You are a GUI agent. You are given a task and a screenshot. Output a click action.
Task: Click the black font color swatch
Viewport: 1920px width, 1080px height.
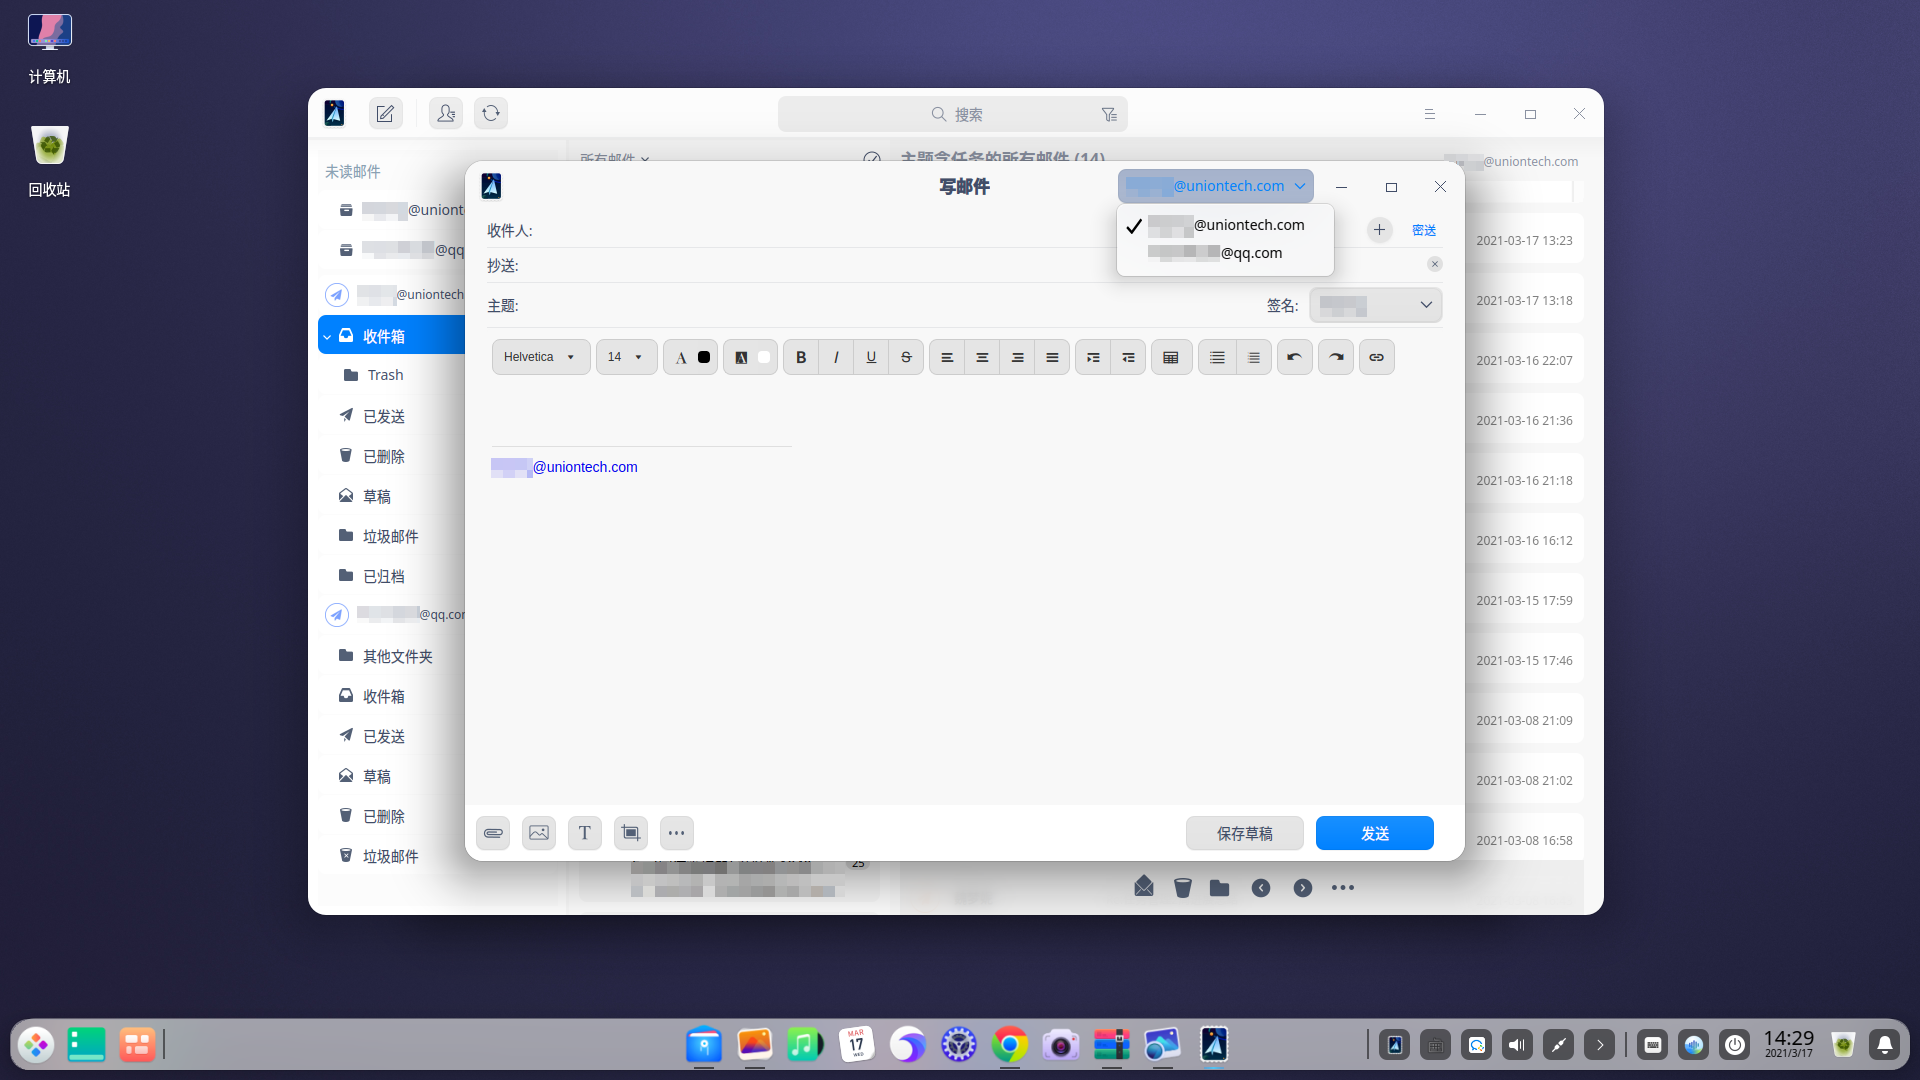coord(704,357)
